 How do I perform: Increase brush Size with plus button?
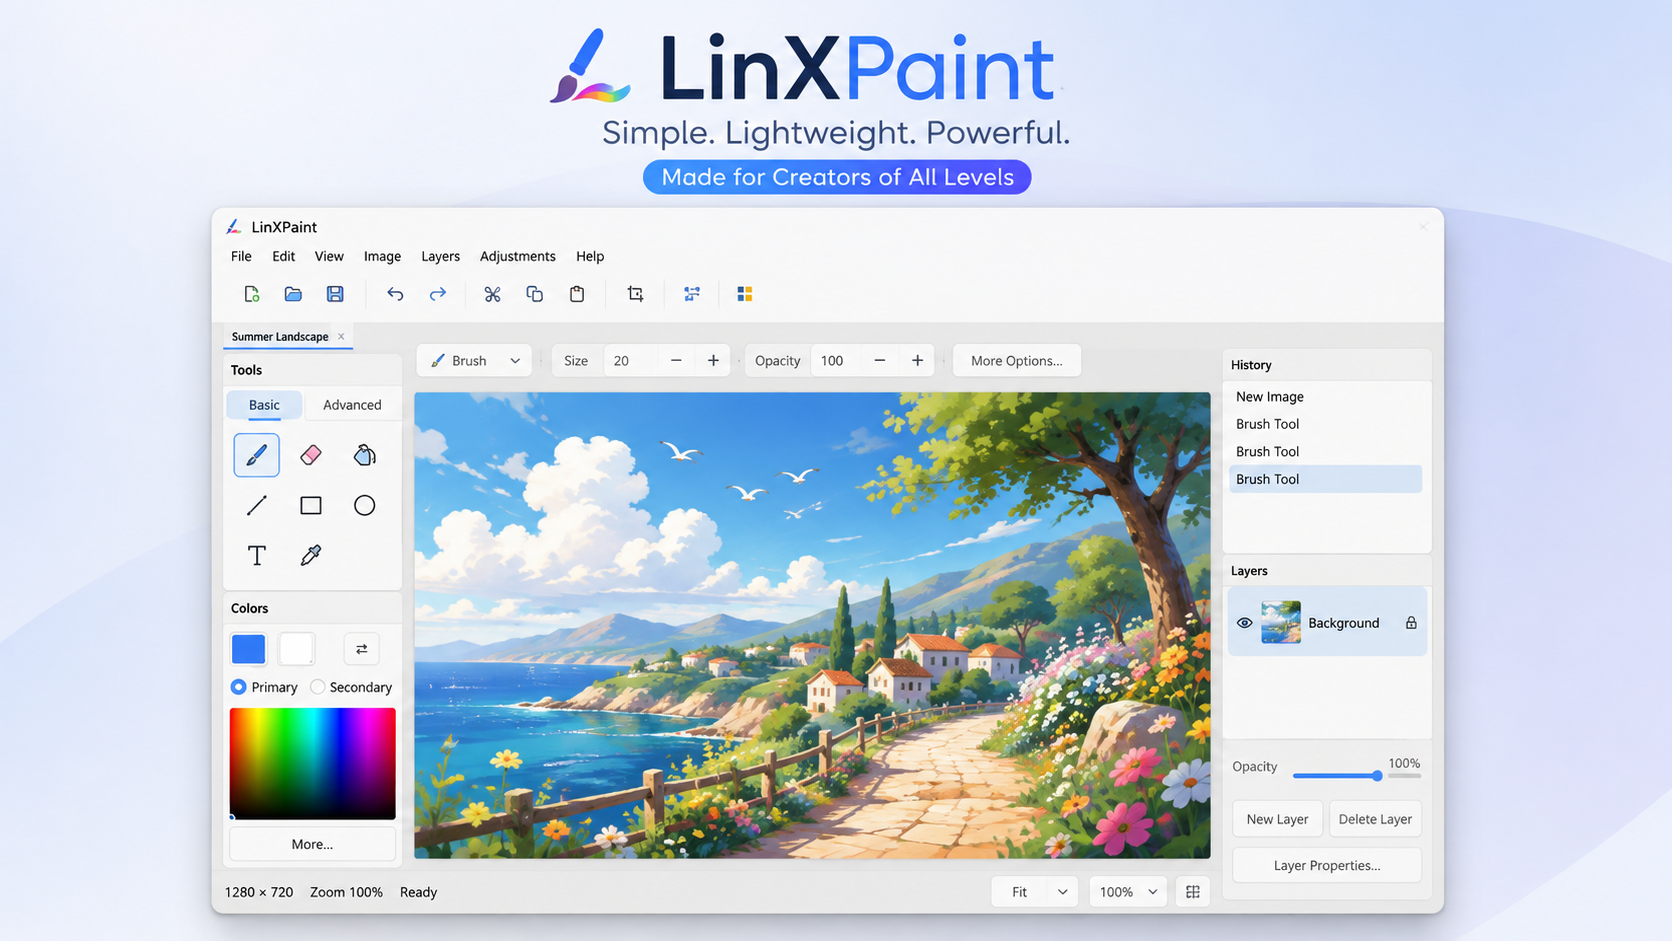coord(713,361)
